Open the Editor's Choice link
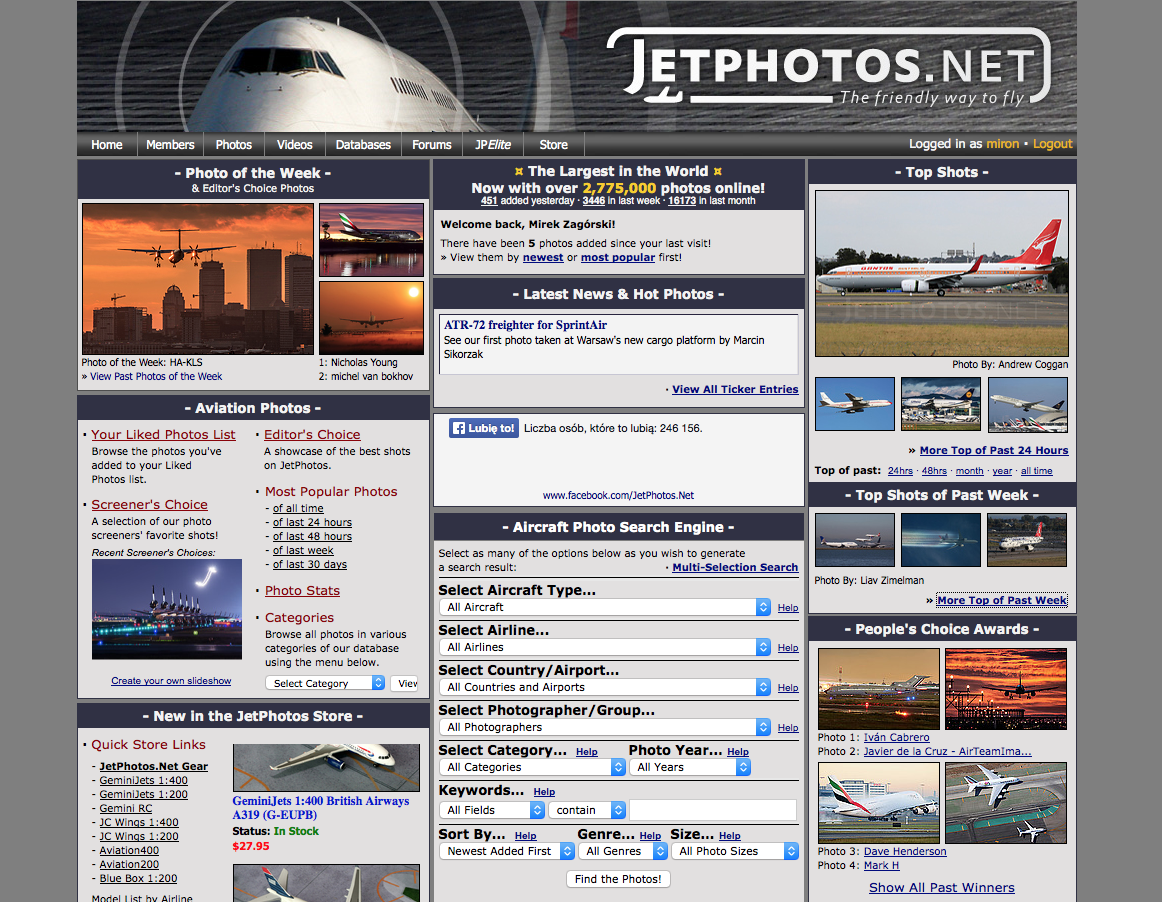 point(312,434)
